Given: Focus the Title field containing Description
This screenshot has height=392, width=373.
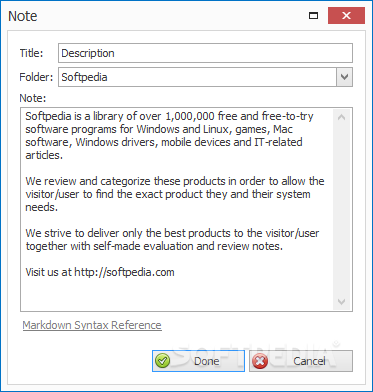Looking at the screenshot, I should pyautogui.click(x=205, y=53).
